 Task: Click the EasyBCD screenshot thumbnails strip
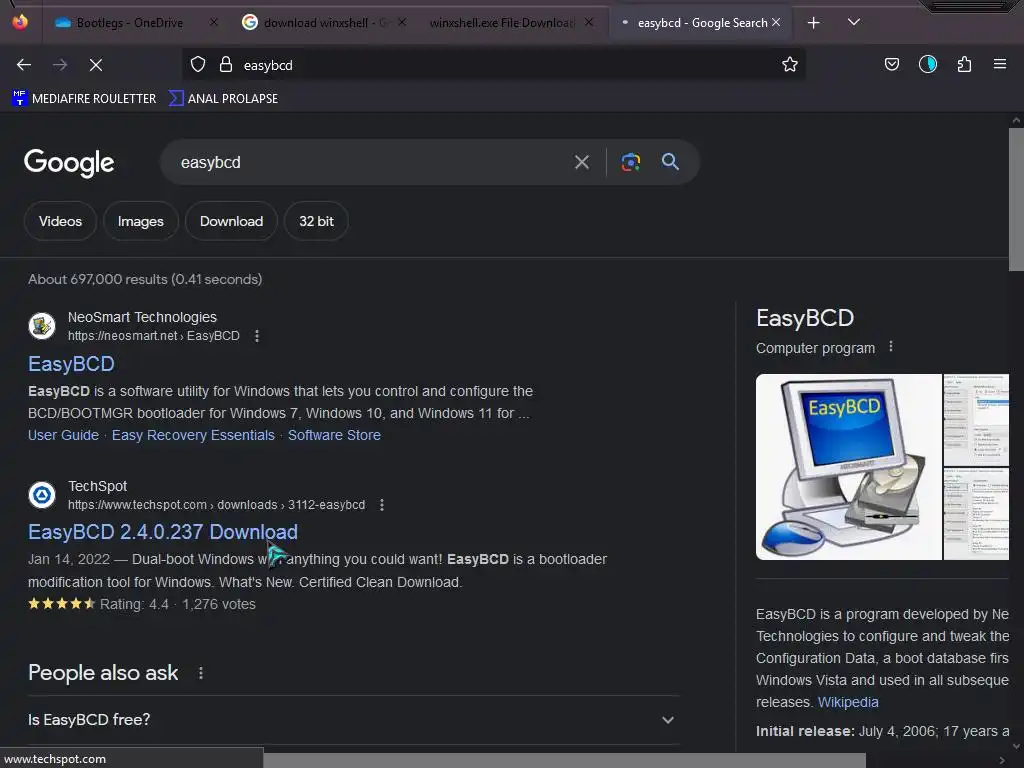click(976, 467)
